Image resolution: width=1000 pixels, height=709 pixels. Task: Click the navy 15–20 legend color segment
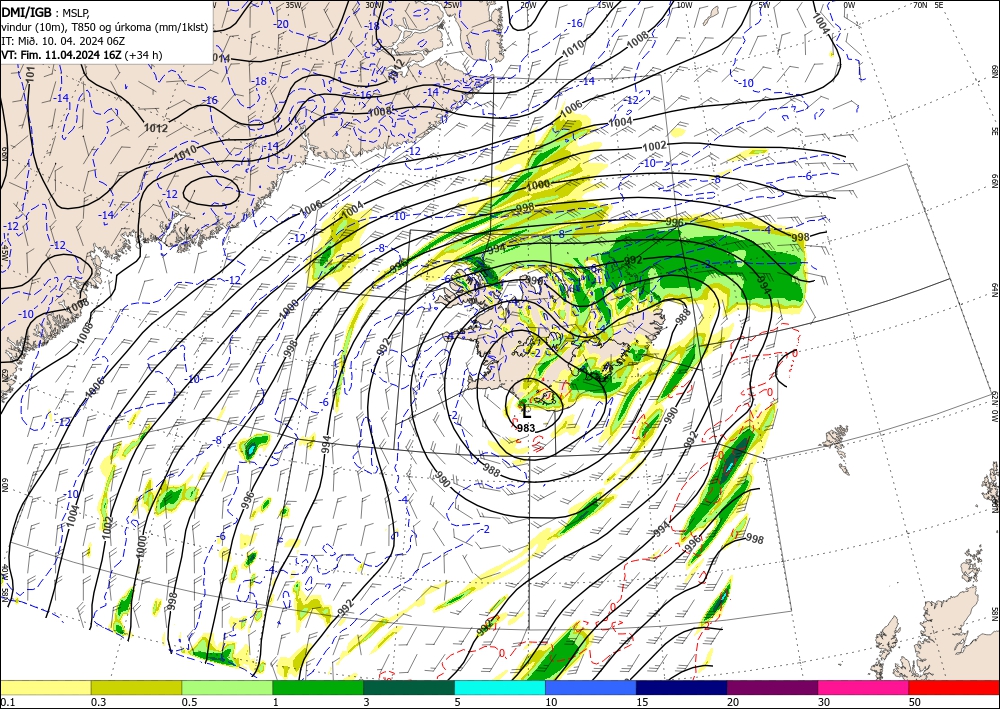(x=682, y=687)
